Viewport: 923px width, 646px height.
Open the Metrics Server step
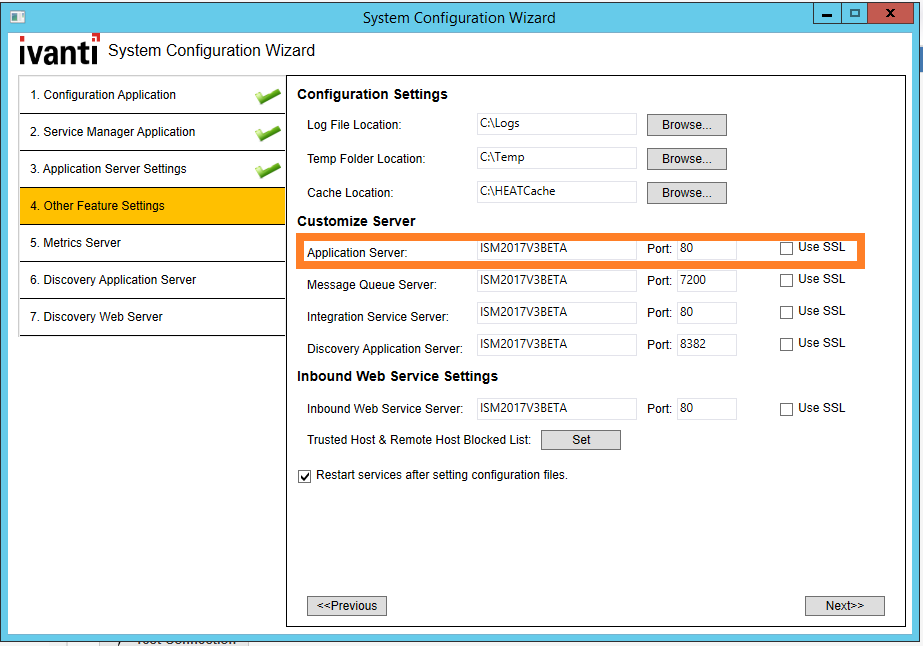coord(152,243)
